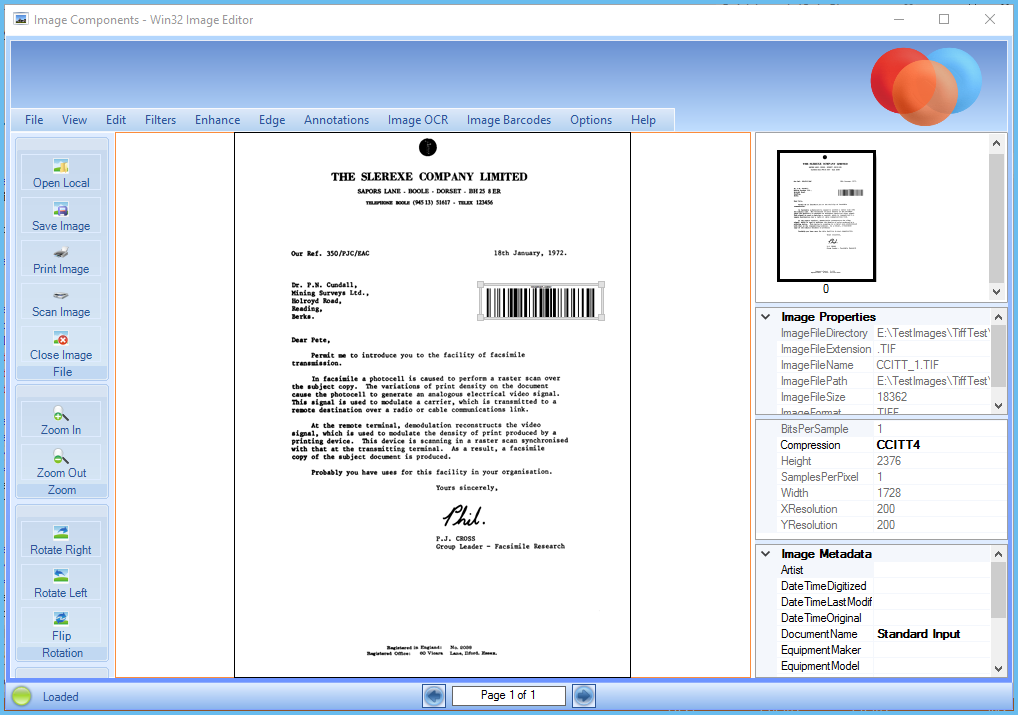Open the File menu
Viewport: 1018px width, 715px height.
point(34,120)
